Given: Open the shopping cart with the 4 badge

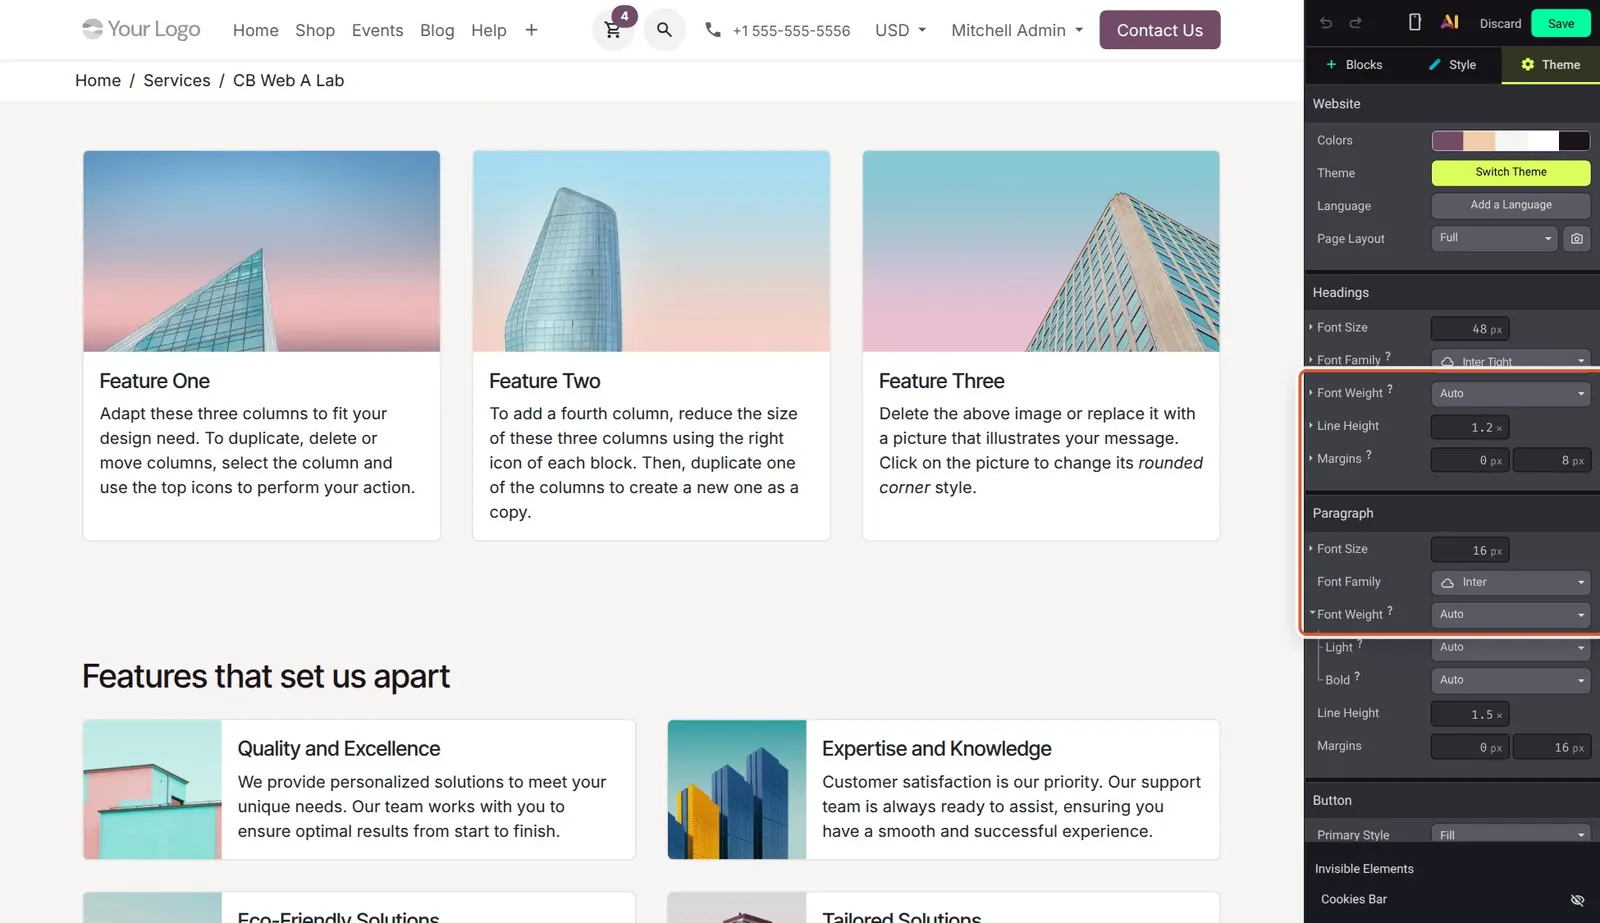Looking at the screenshot, I should tap(613, 30).
